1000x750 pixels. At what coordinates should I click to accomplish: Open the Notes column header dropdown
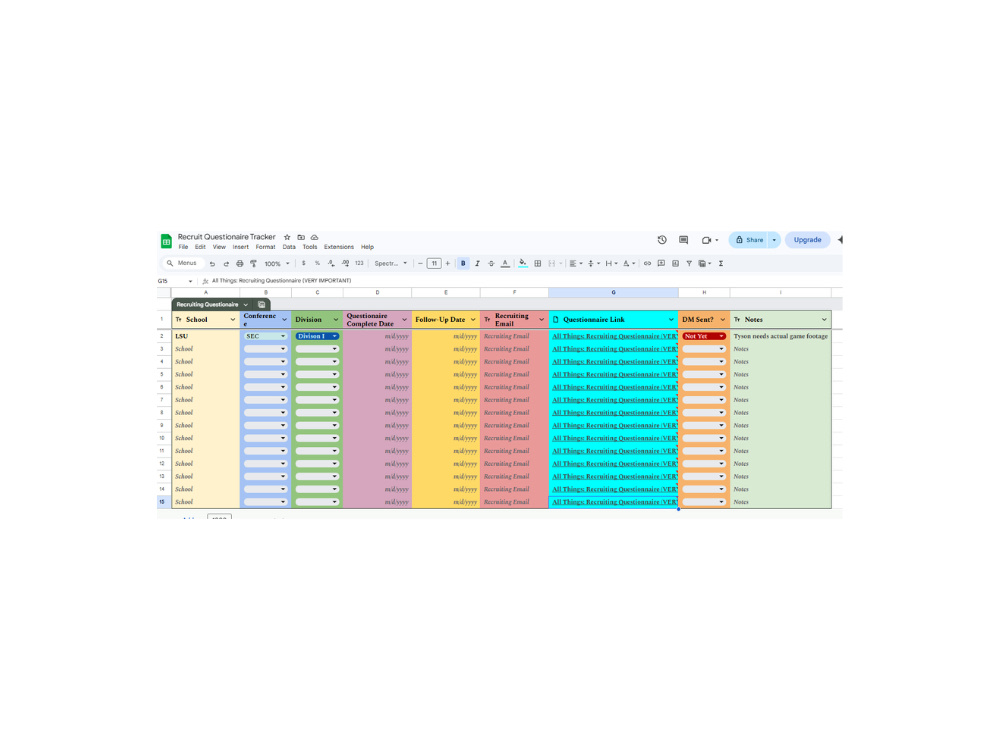point(824,320)
